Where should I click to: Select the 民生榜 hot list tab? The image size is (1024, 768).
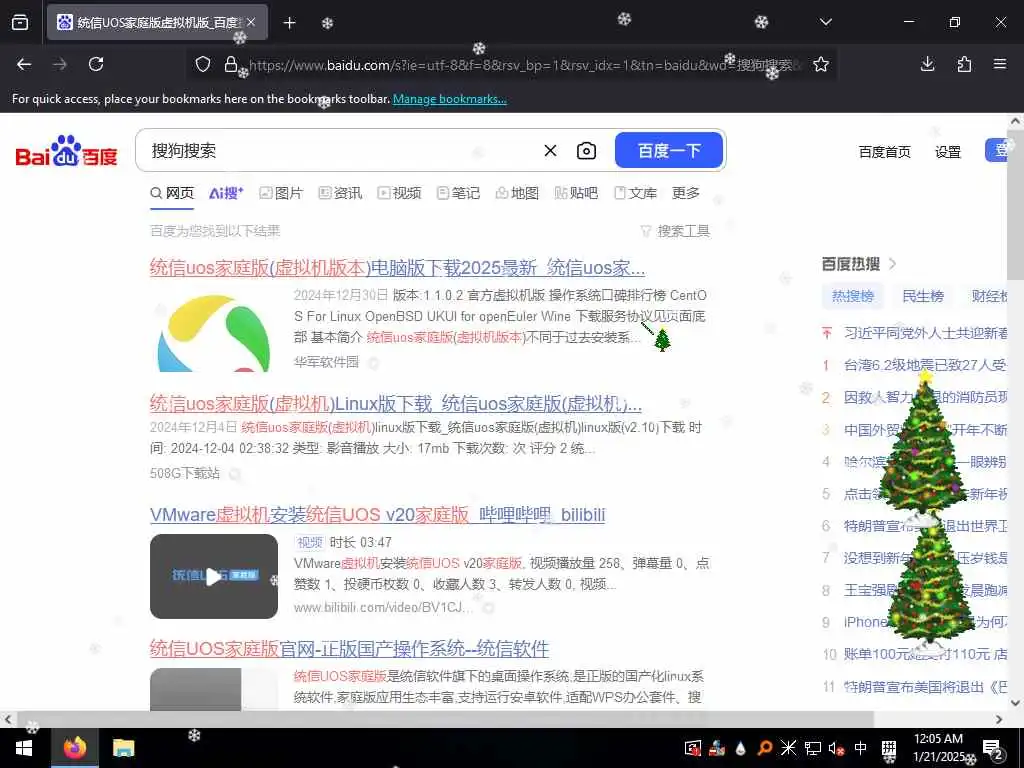(x=923, y=296)
